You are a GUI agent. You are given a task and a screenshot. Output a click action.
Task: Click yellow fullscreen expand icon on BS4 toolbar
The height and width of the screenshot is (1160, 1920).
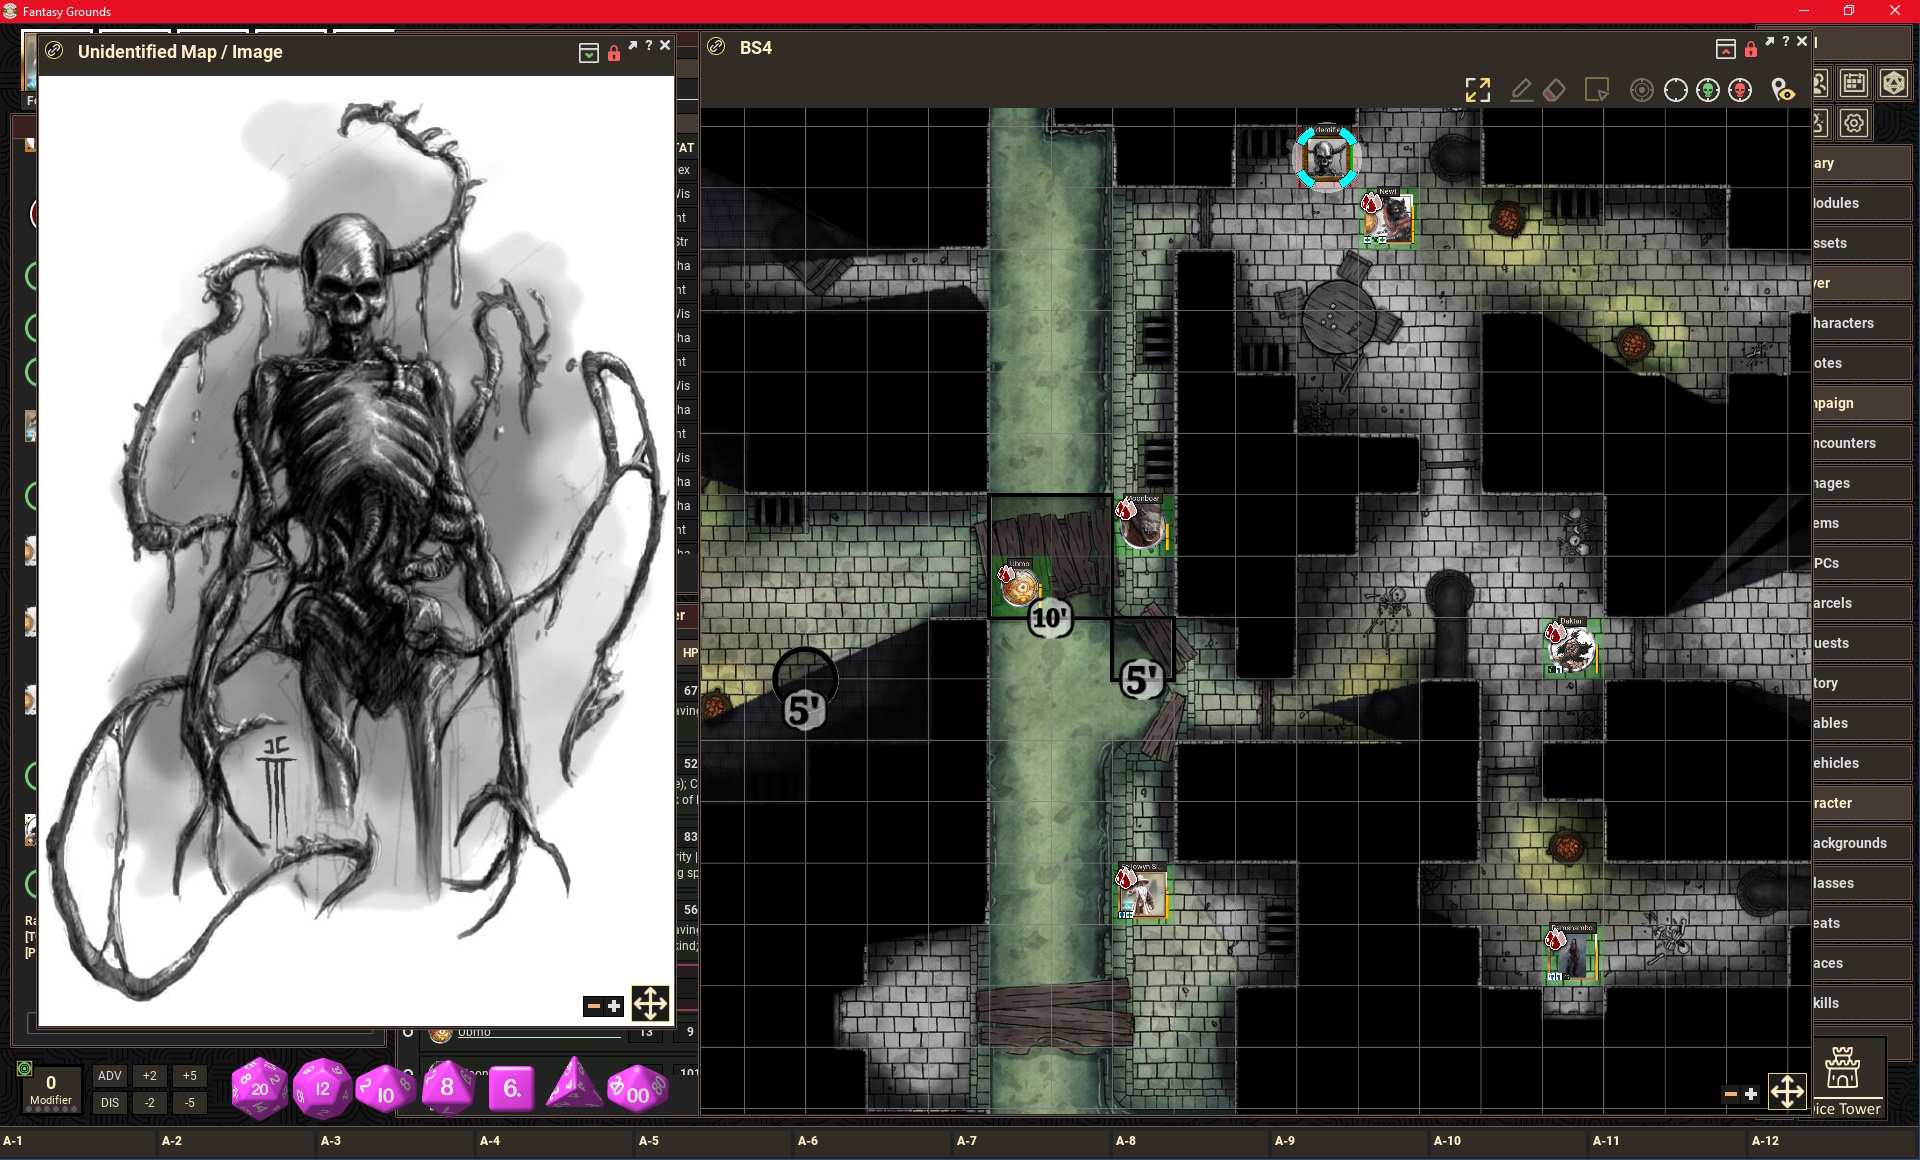pyautogui.click(x=1477, y=90)
